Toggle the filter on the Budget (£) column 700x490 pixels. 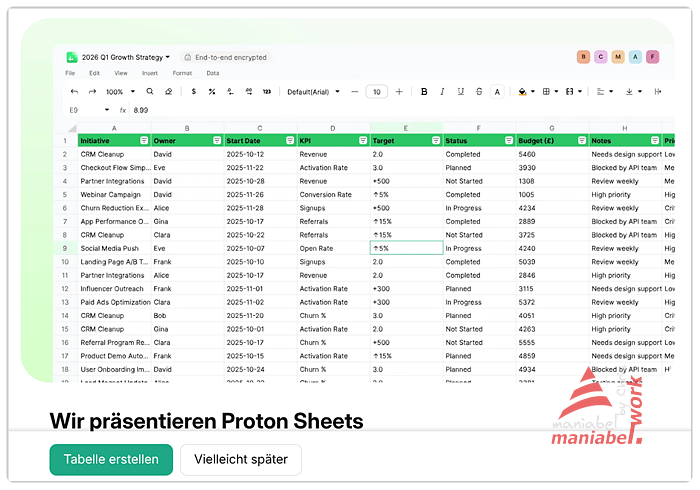tap(582, 141)
